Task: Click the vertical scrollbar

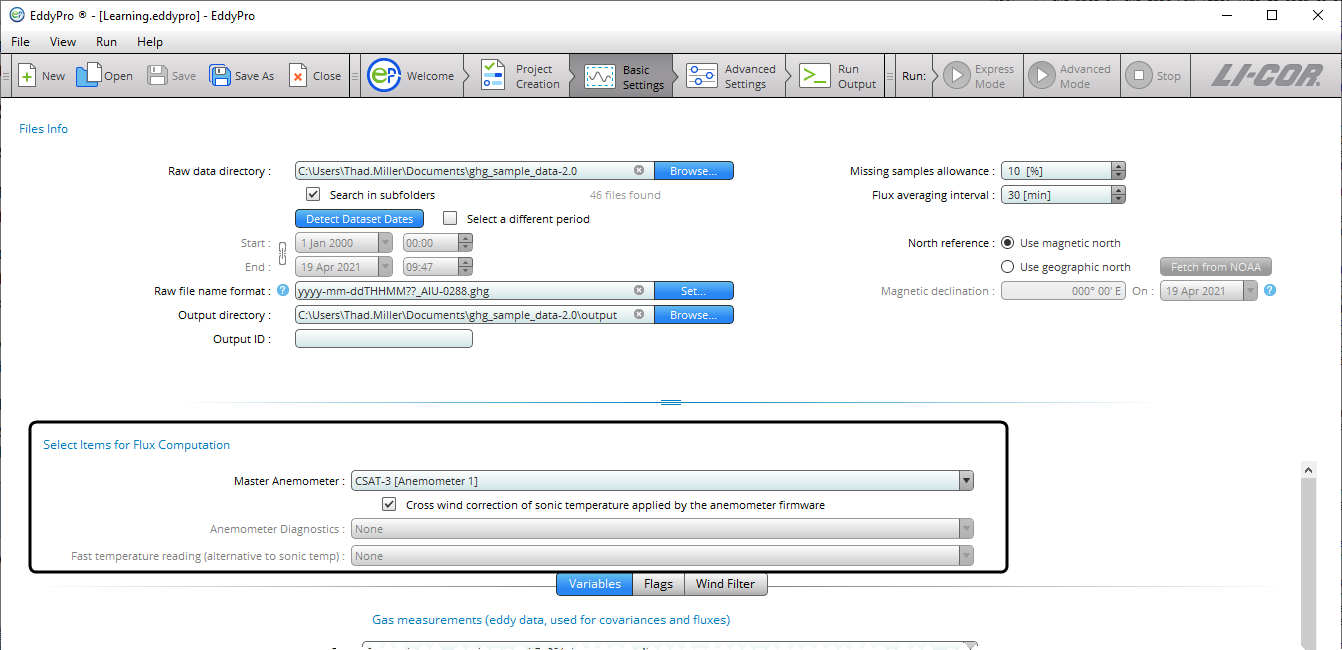Action: pos(1308,556)
